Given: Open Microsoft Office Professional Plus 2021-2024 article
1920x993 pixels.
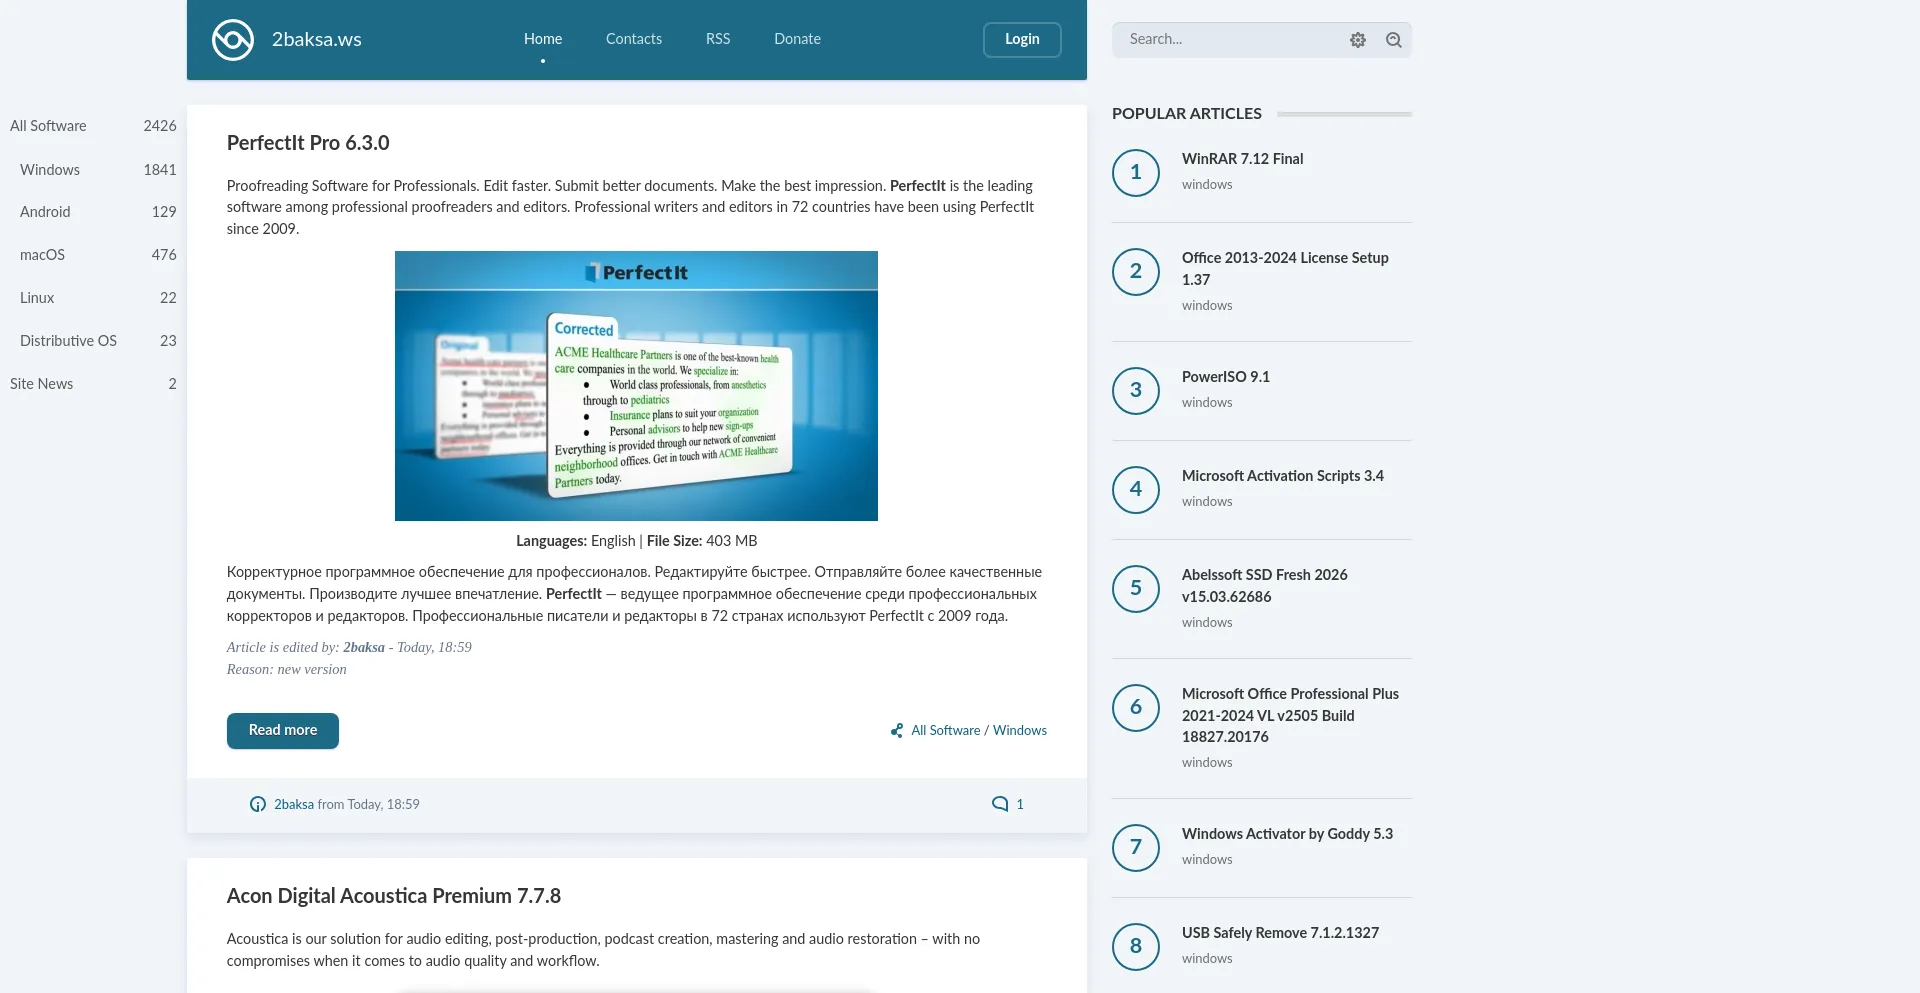Looking at the screenshot, I should pos(1291,715).
